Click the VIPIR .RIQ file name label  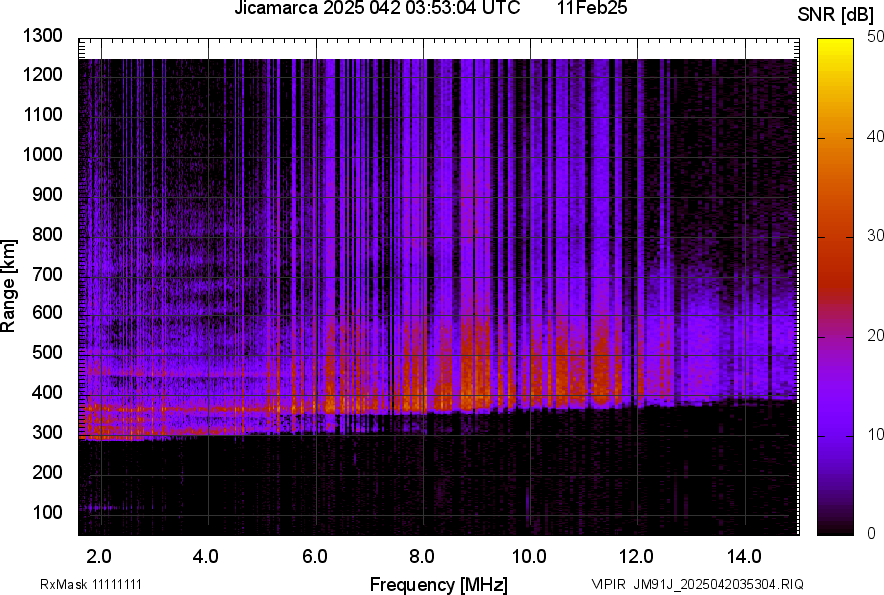(x=697, y=584)
